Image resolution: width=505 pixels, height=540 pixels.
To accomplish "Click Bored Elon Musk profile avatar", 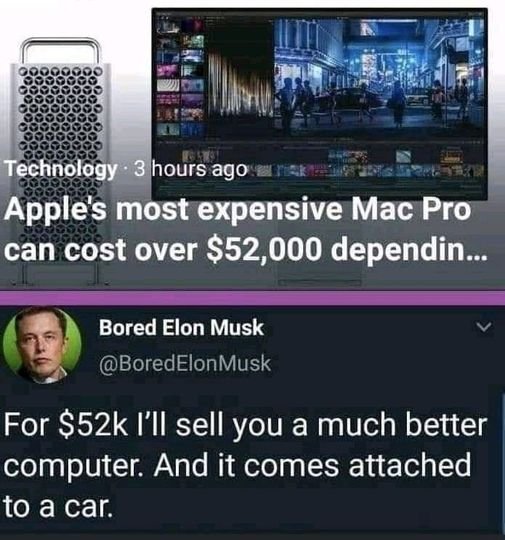I will point(42,345).
